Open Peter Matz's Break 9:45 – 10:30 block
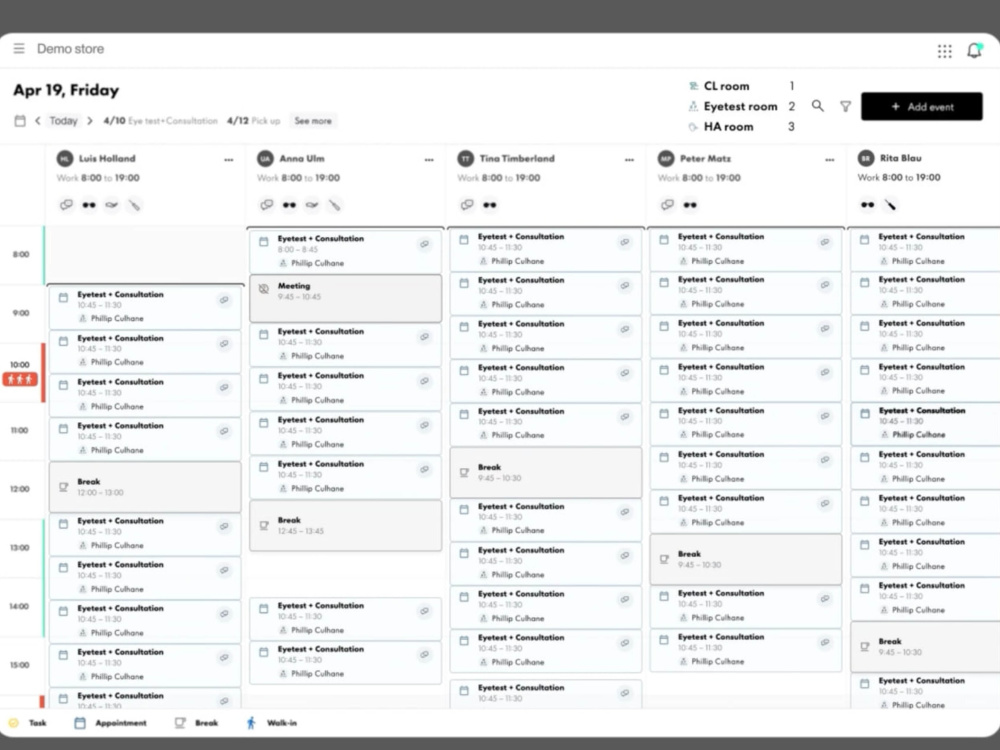The width and height of the screenshot is (1000, 750). (746, 559)
